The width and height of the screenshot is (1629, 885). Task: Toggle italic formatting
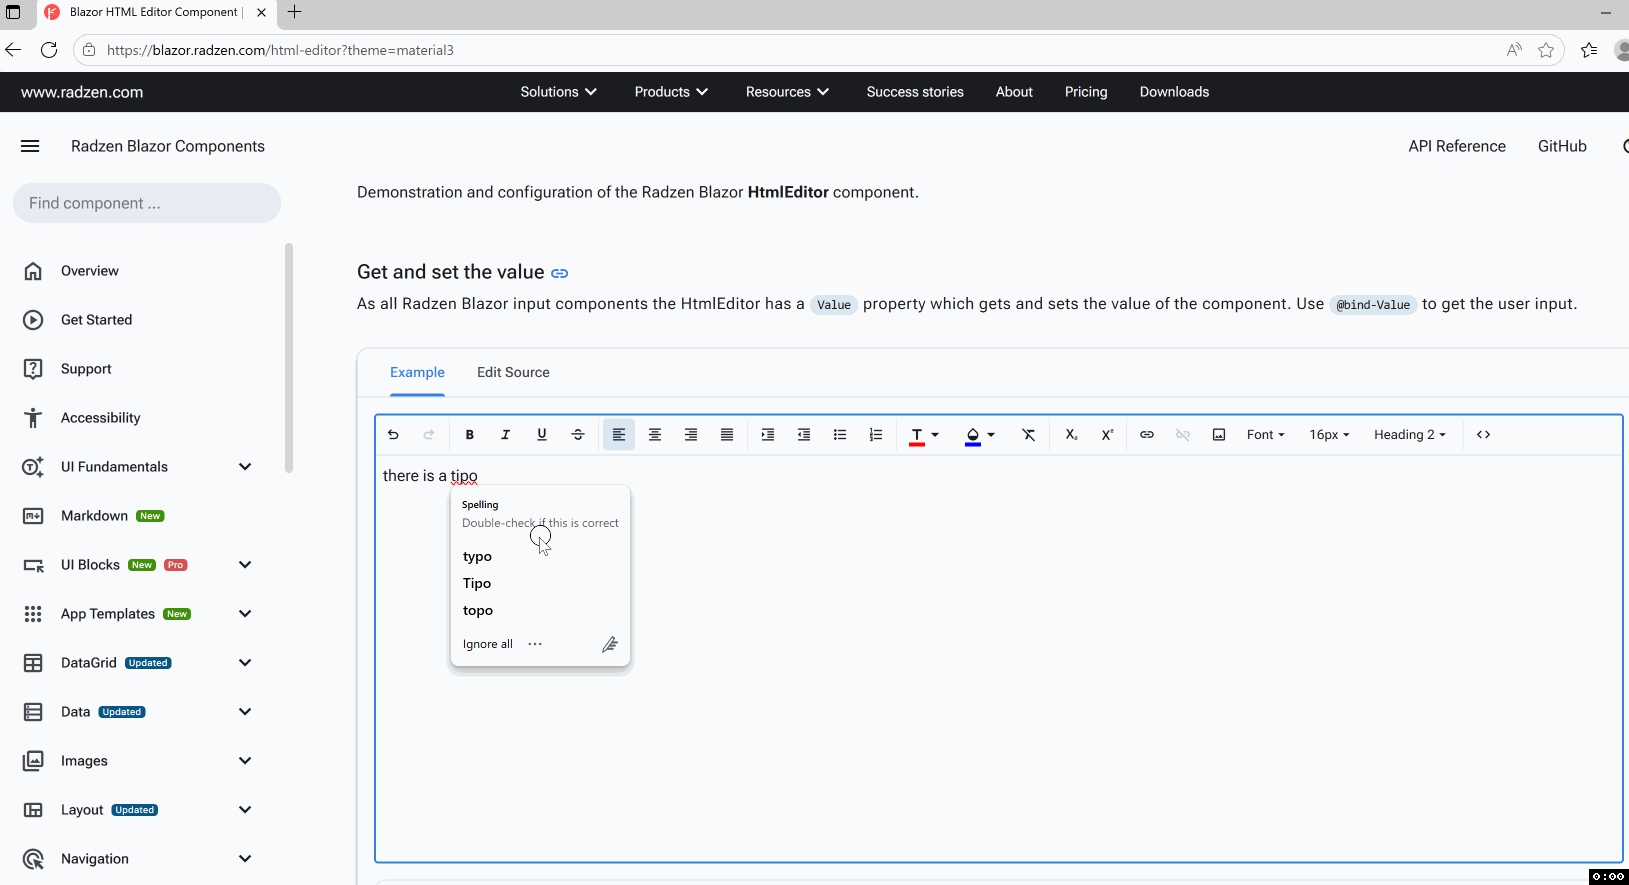tap(506, 435)
